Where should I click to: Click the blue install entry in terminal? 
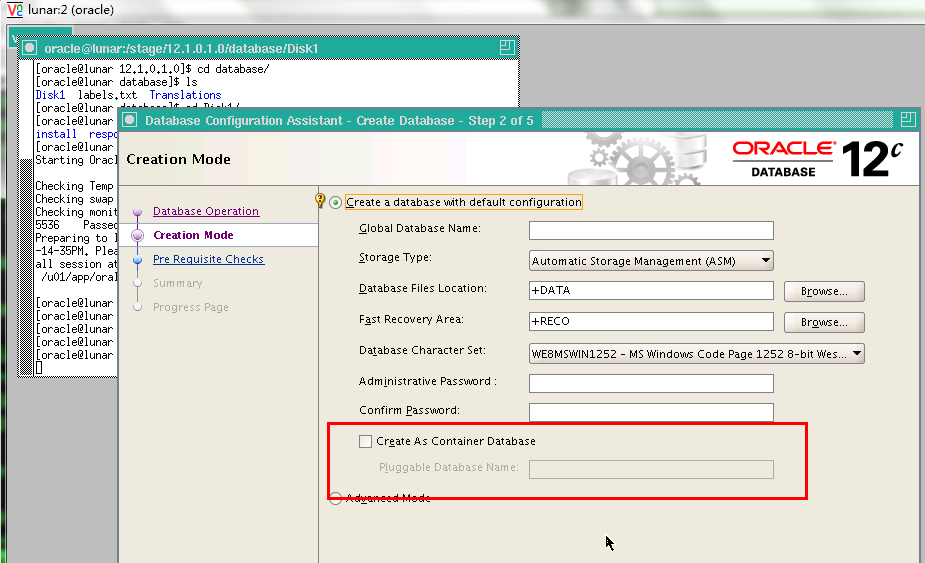coord(56,134)
